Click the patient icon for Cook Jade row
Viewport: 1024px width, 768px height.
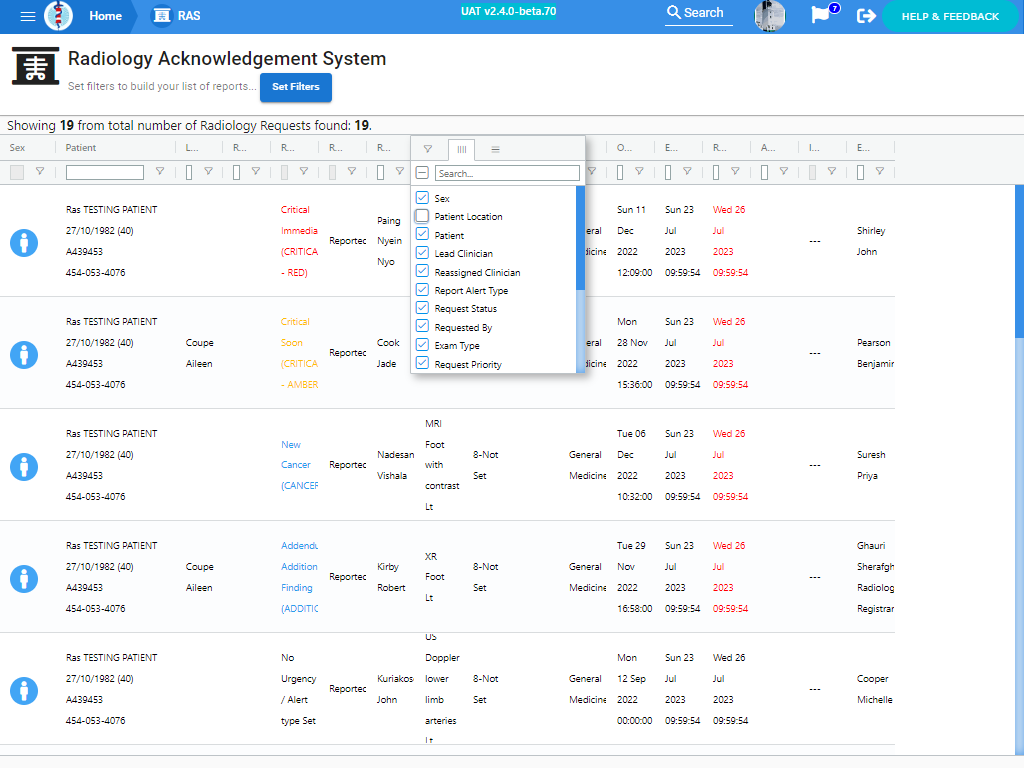24,355
